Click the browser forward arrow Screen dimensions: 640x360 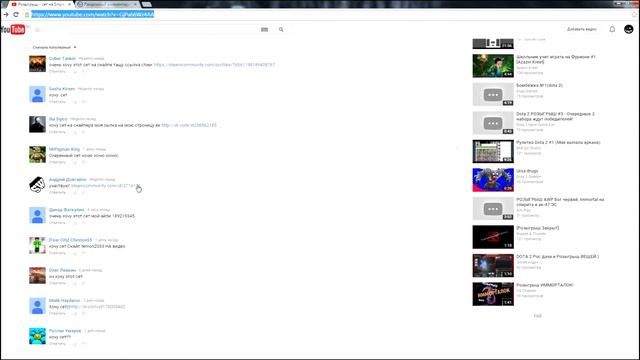(6, 14)
